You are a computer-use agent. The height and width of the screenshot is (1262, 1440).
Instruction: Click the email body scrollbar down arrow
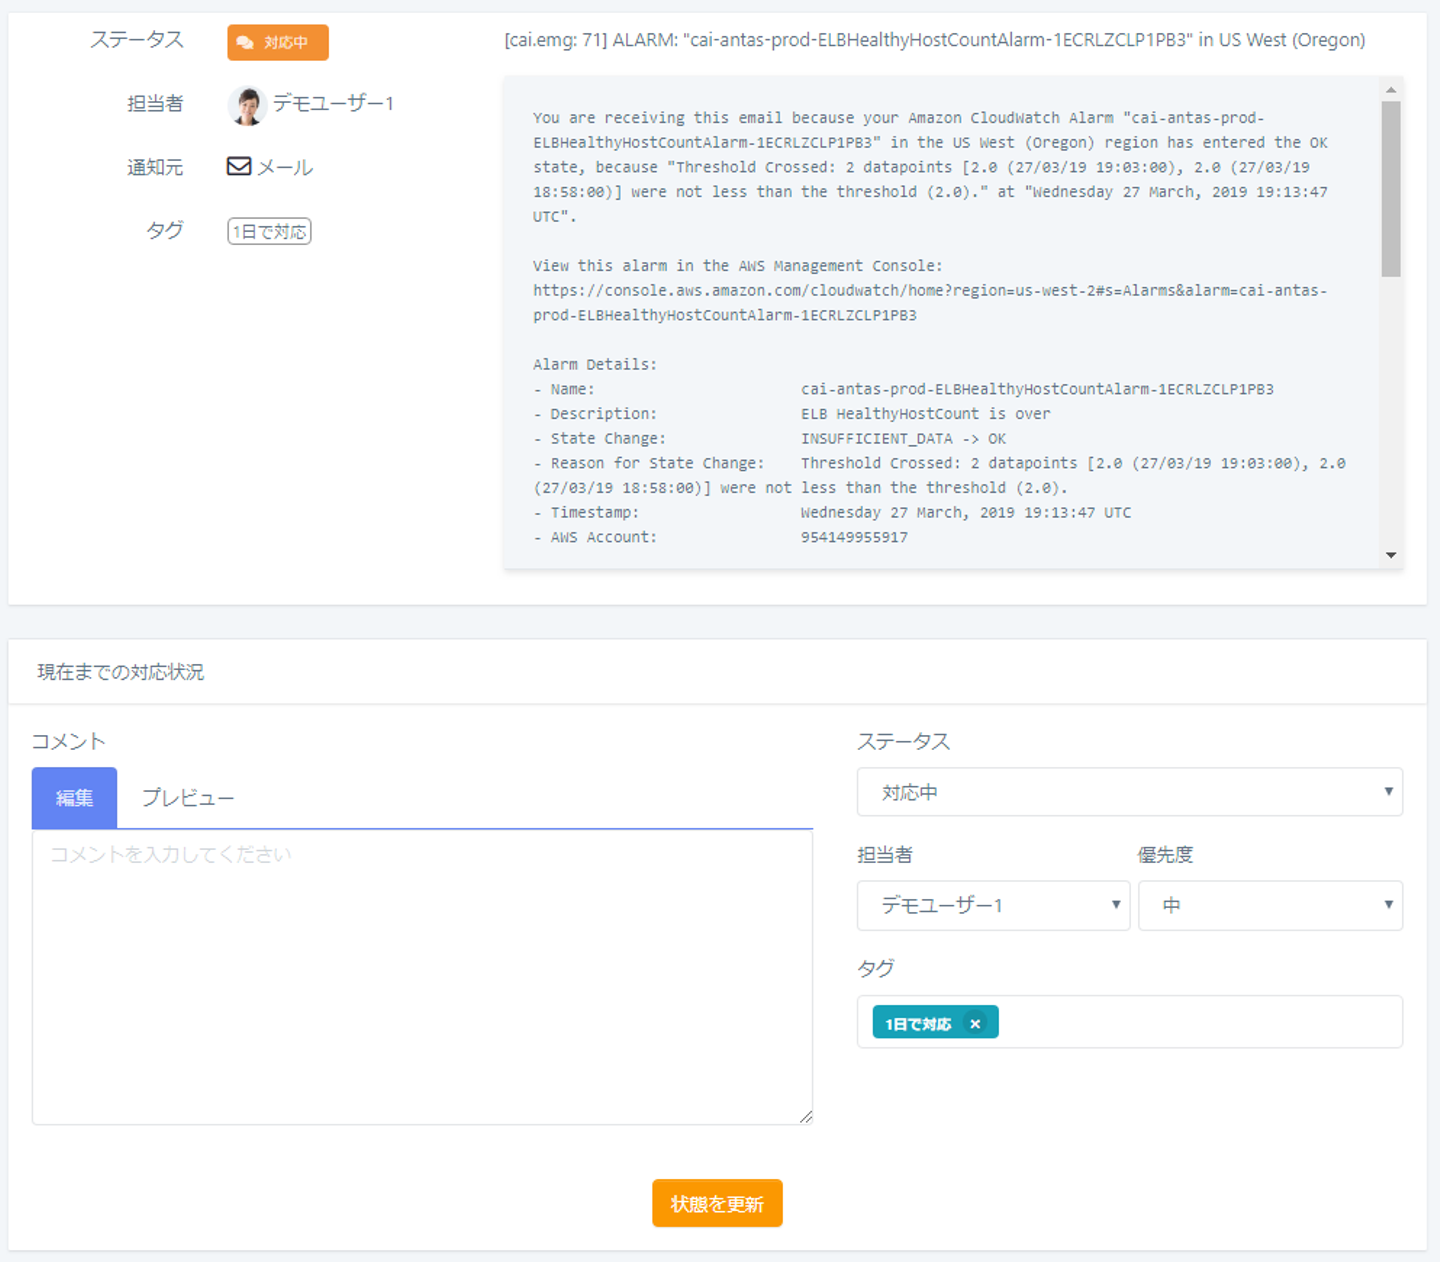[x=1391, y=555]
